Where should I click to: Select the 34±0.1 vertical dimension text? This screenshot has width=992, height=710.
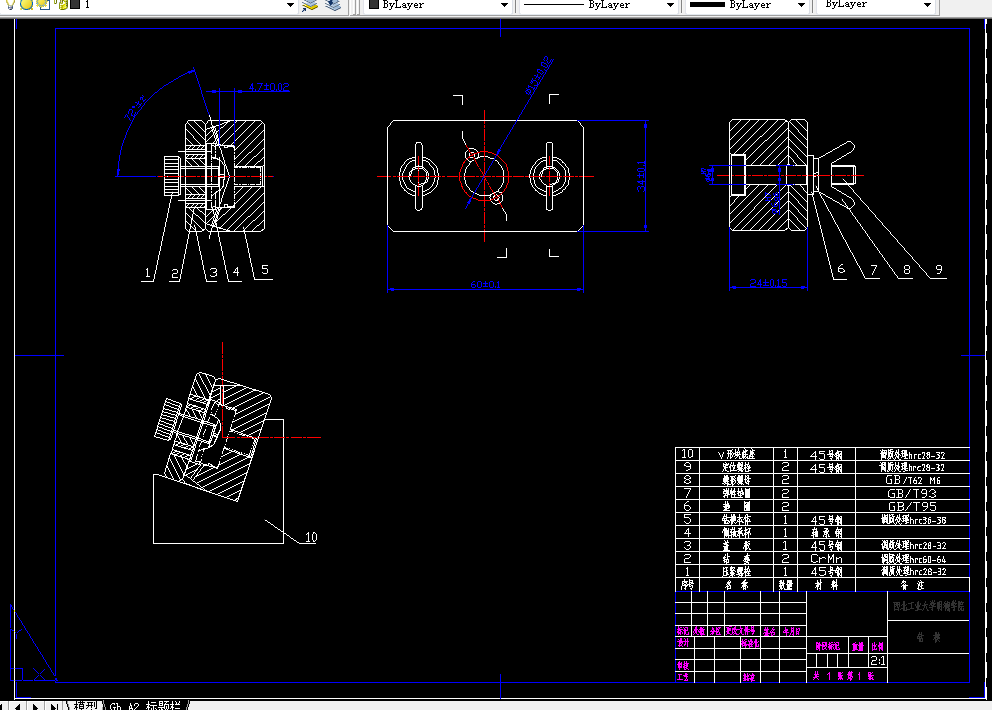641,176
